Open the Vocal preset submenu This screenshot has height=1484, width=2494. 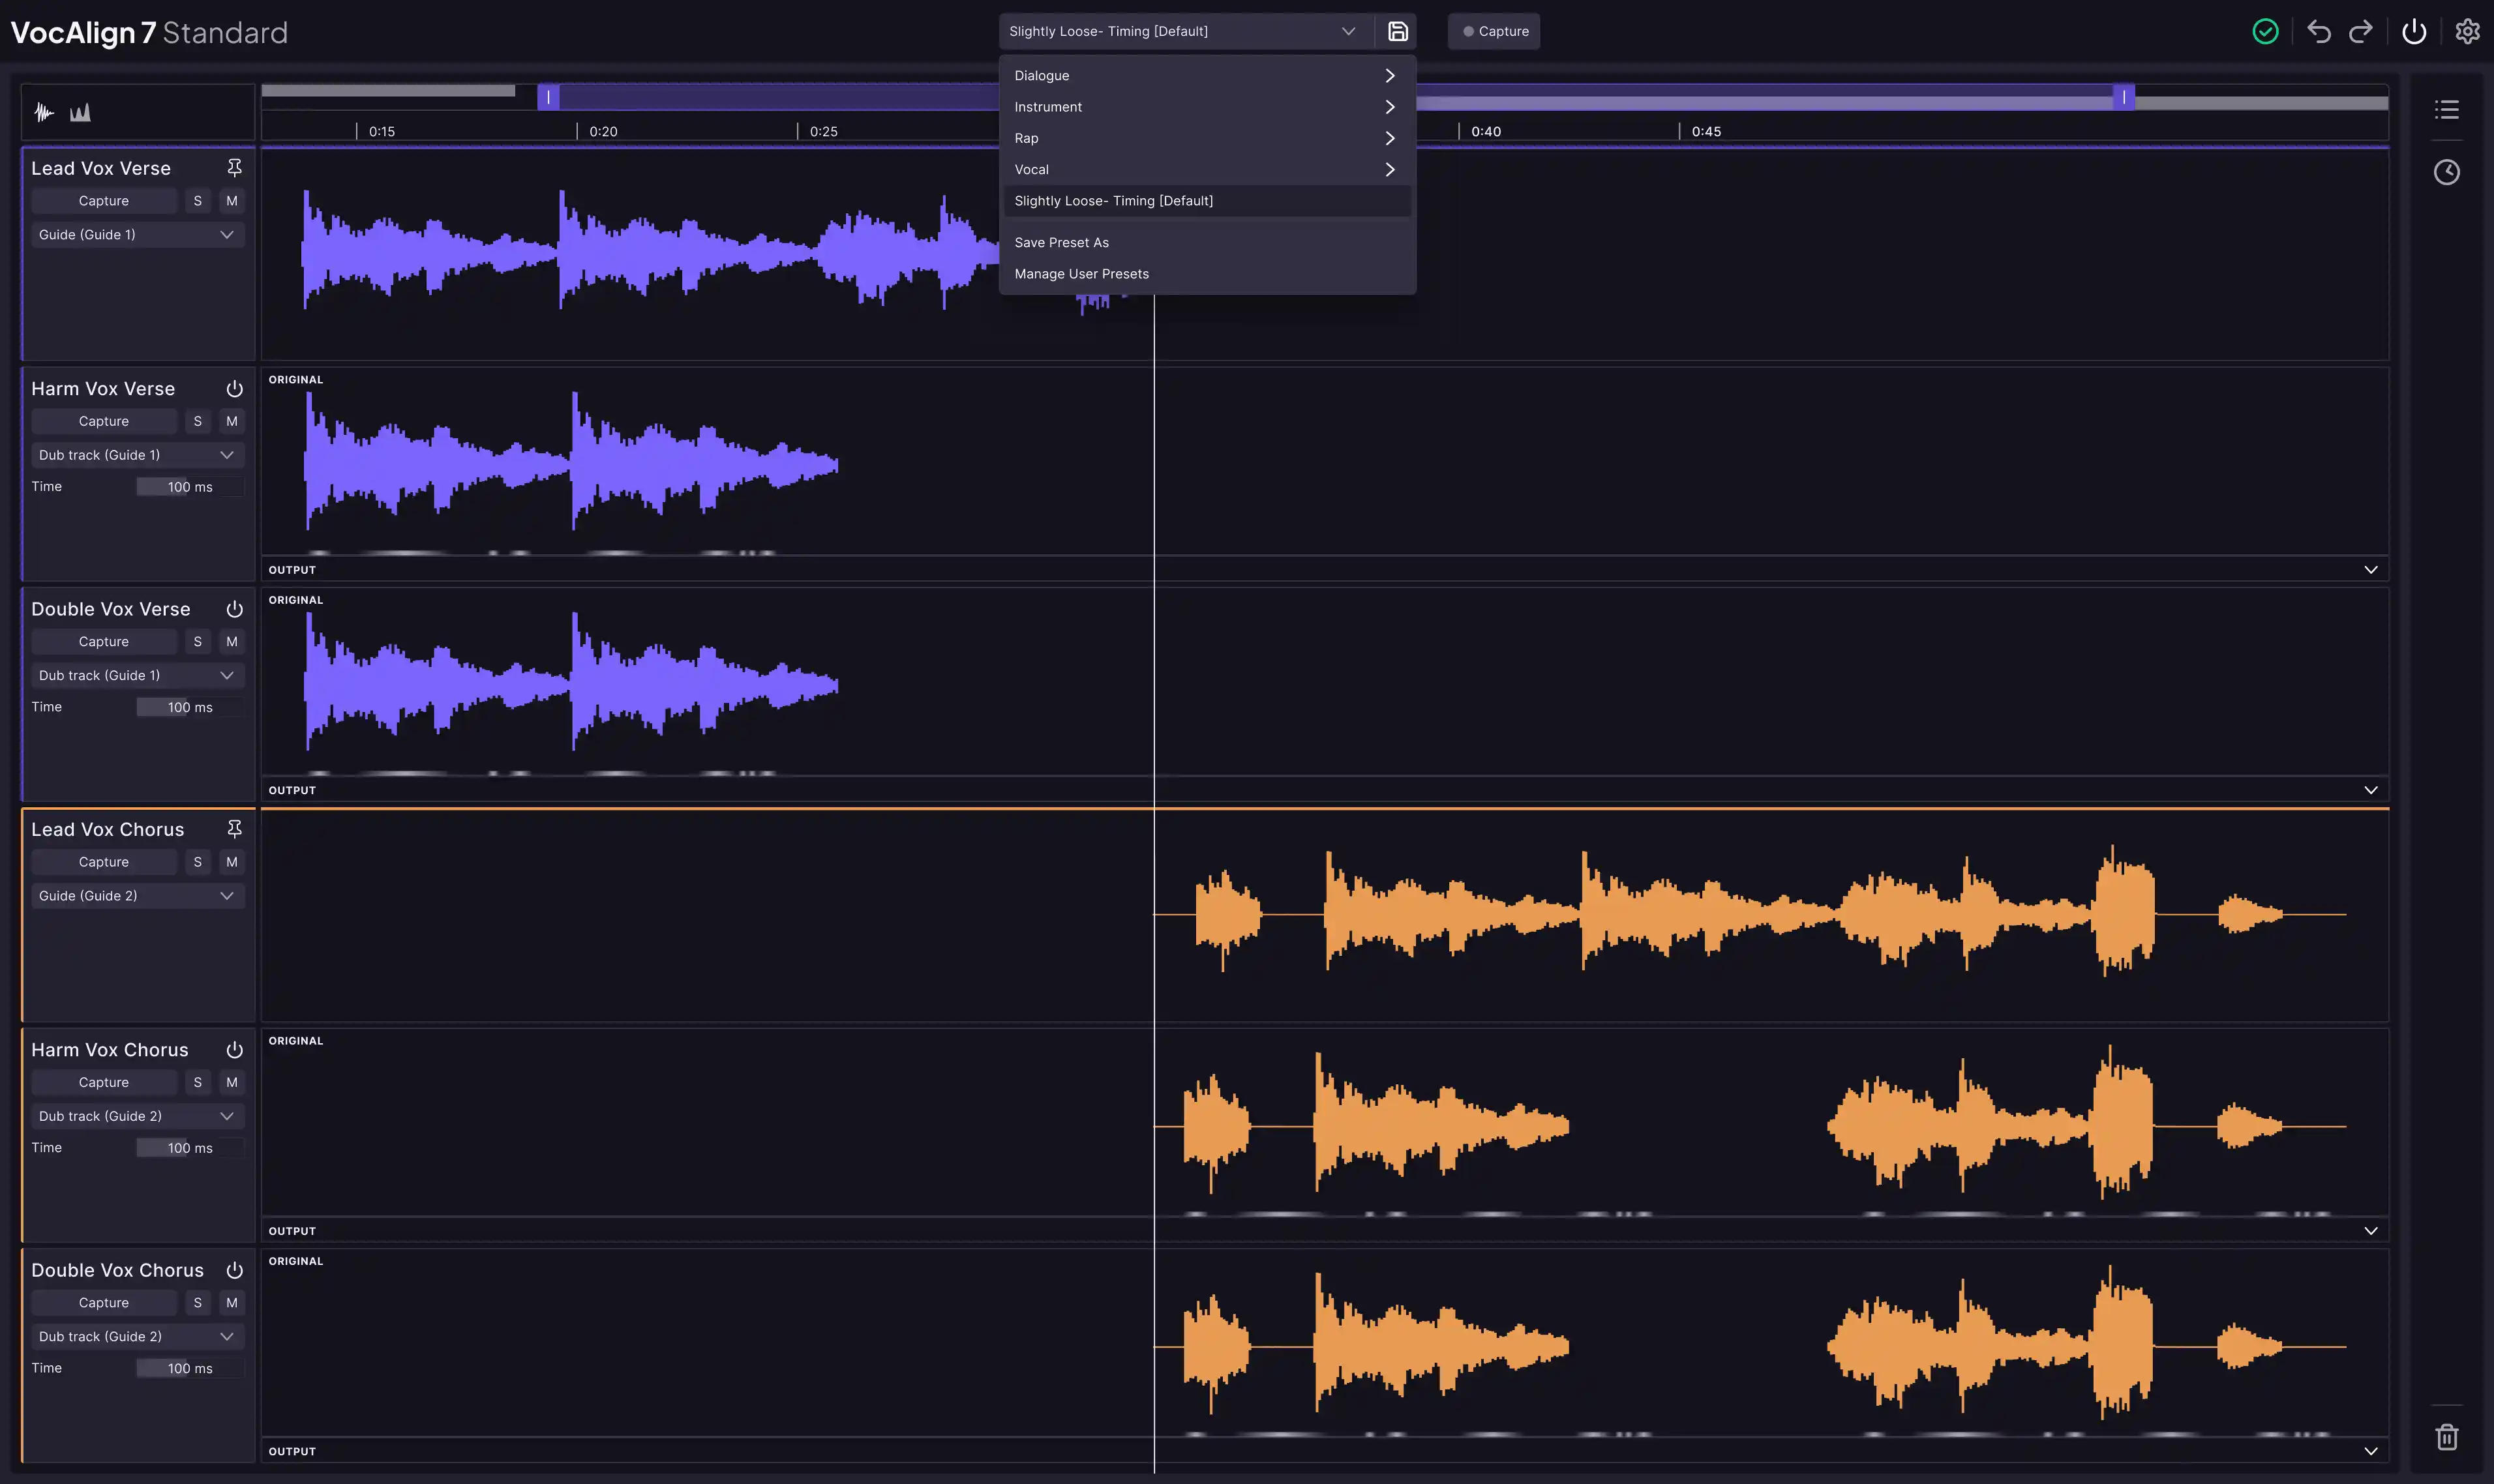click(x=1207, y=169)
